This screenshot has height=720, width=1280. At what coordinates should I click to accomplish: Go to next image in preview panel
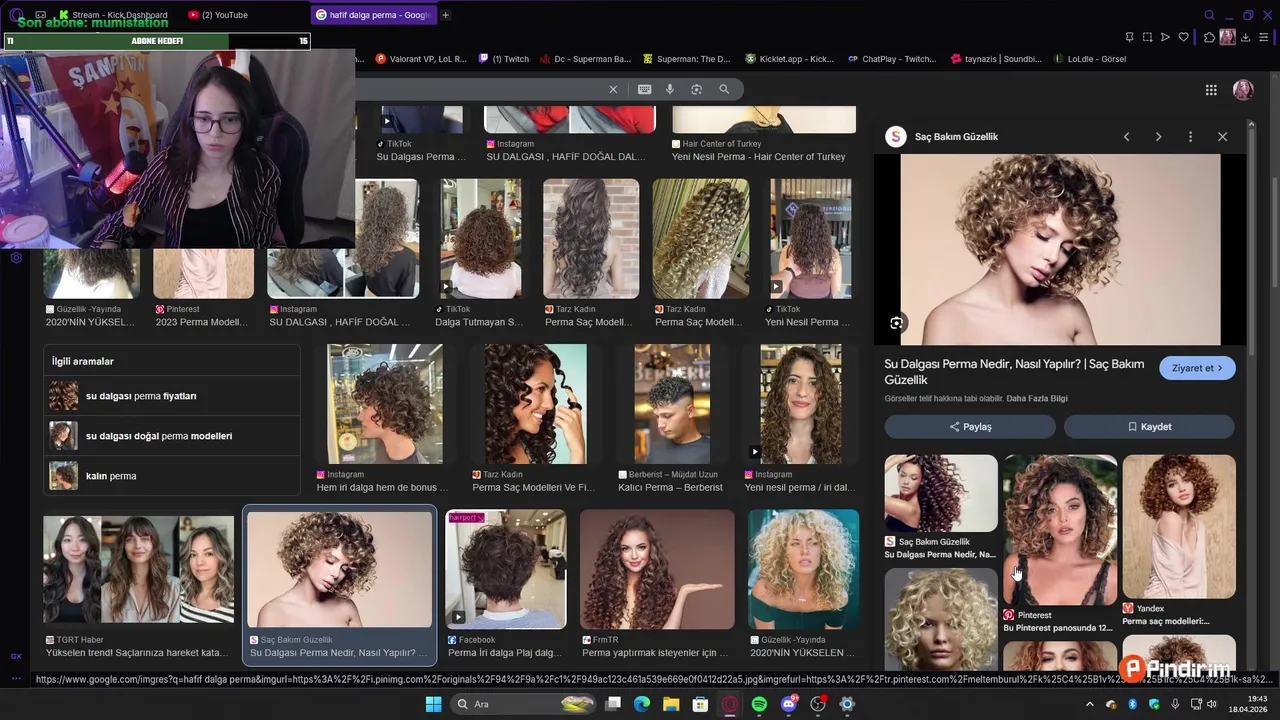1158,136
